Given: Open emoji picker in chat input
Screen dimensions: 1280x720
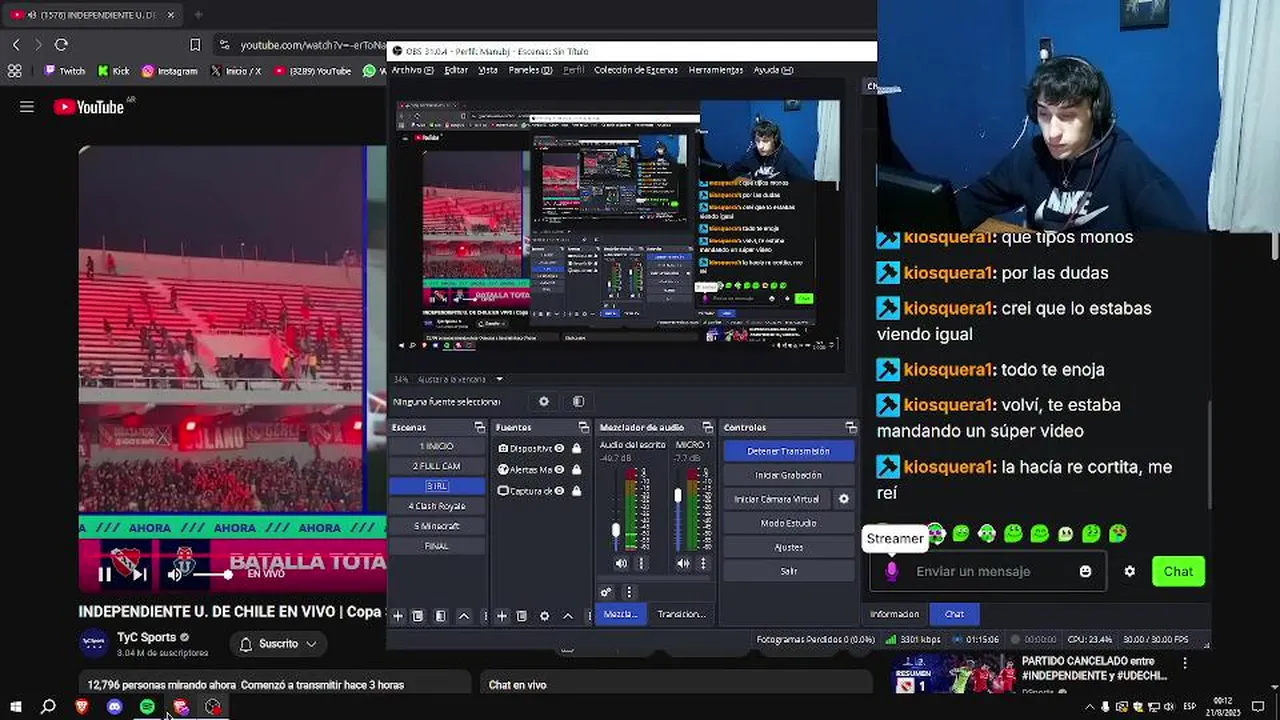Looking at the screenshot, I should click(x=1085, y=571).
